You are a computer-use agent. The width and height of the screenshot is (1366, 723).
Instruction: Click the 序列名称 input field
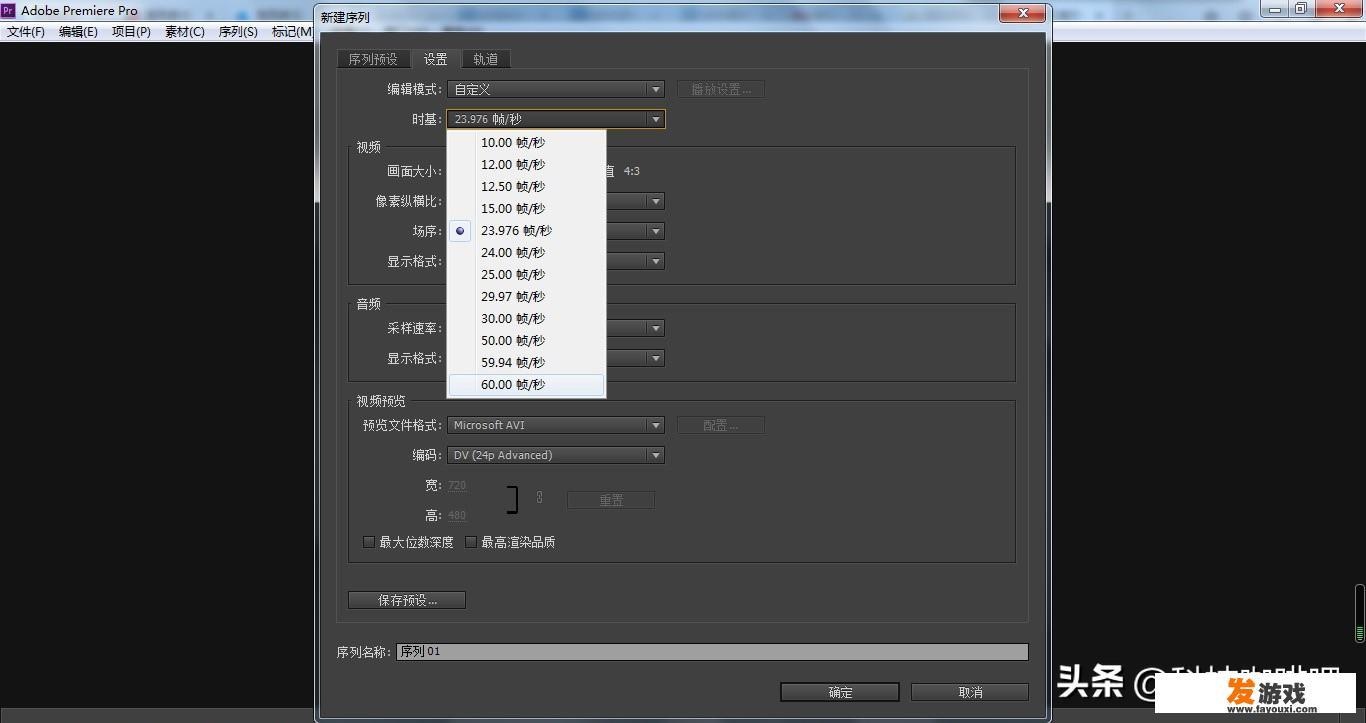(x=712, y=652)
